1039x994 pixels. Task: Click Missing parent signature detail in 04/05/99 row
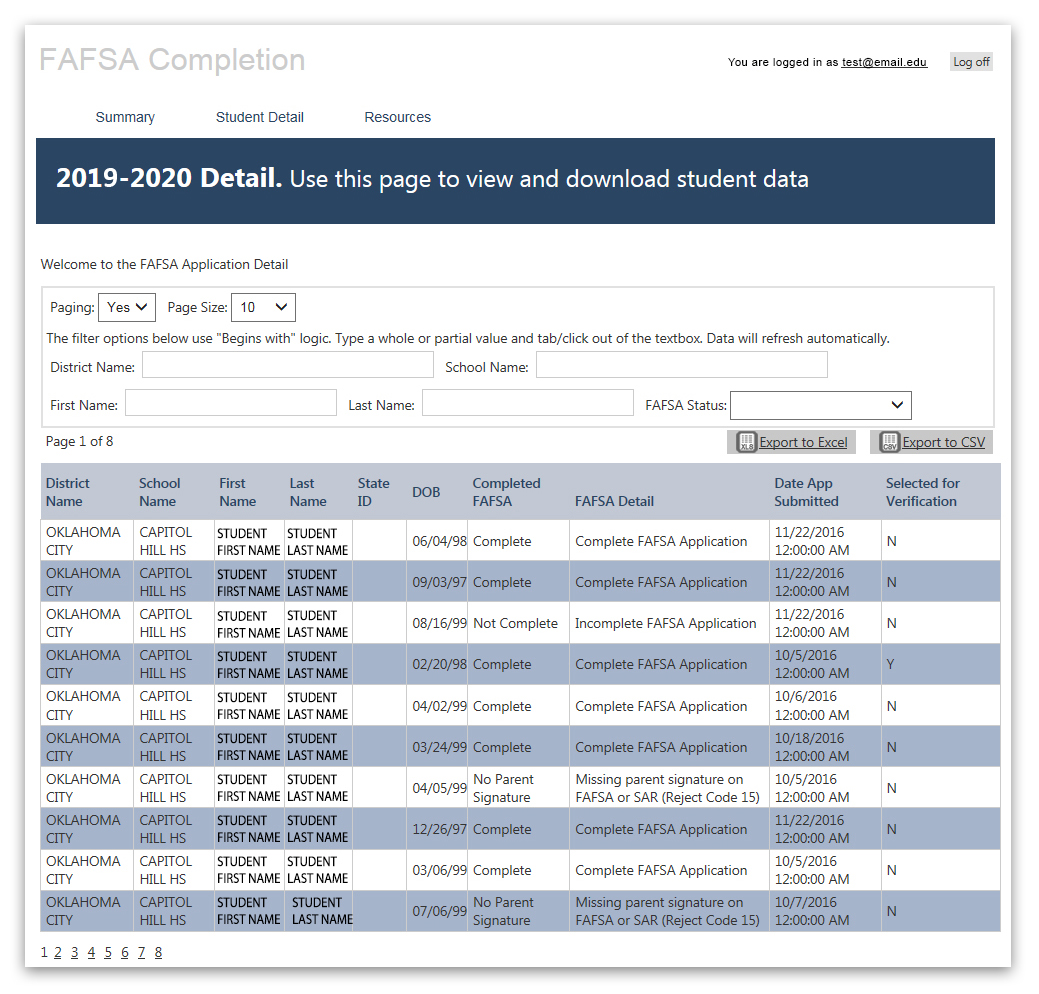(667, 788)
